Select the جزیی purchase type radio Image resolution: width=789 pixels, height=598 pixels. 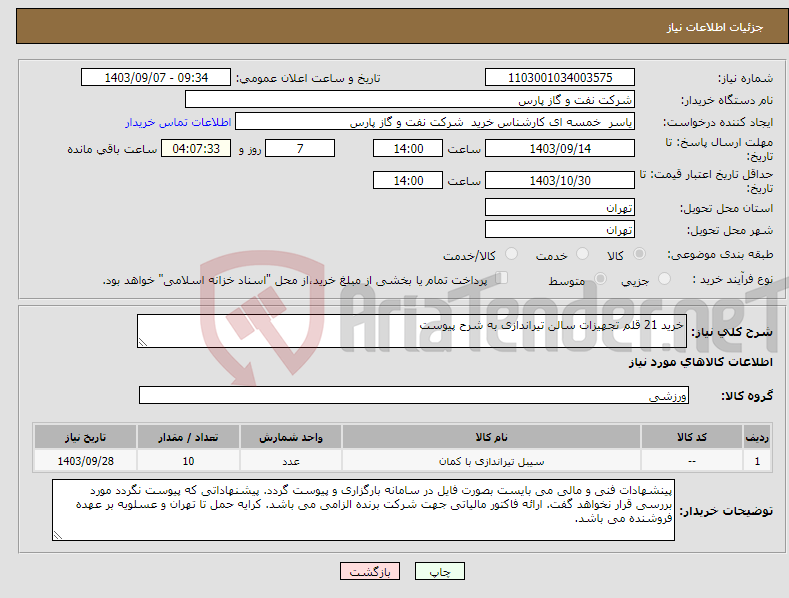[x=664, y=278]
